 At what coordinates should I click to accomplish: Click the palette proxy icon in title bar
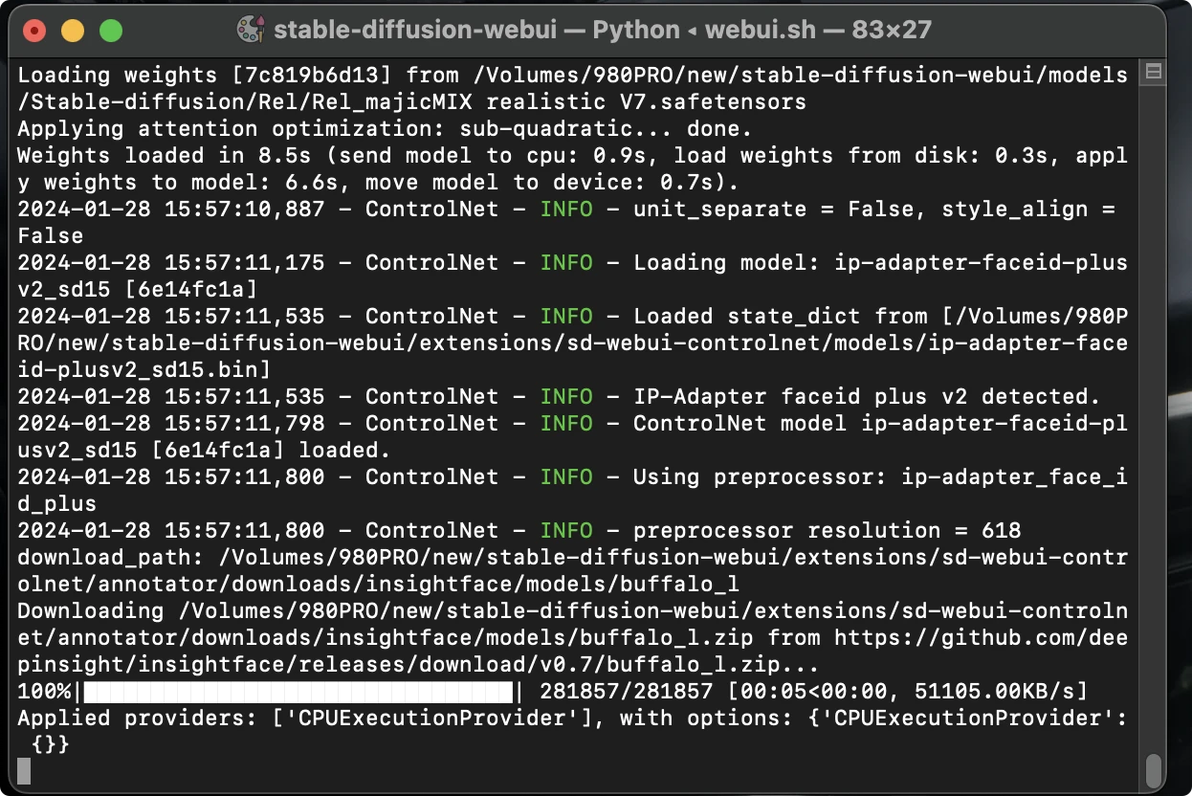[250, 30]
